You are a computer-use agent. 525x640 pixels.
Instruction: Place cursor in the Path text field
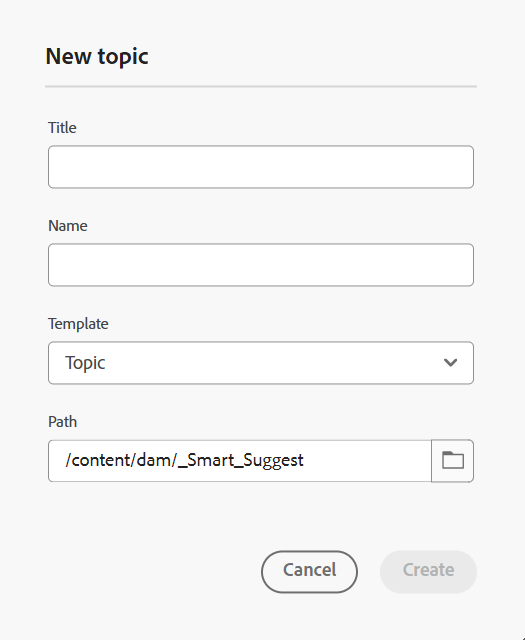click(240, 461)
